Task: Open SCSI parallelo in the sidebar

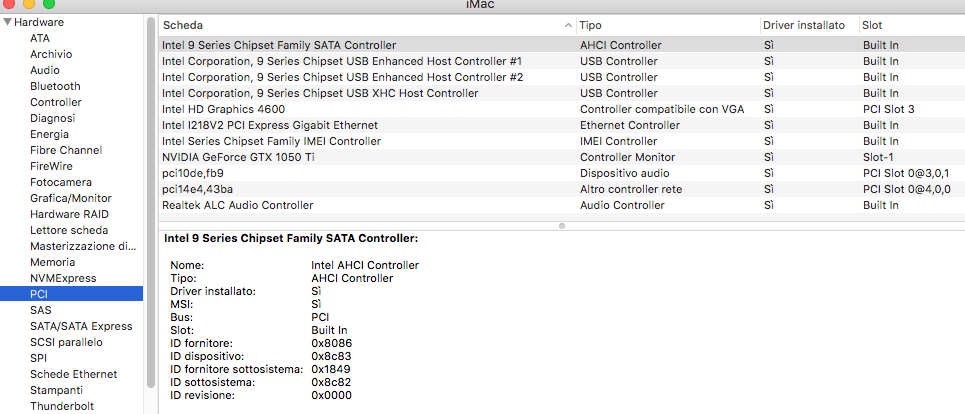Action: tap(66, 342)
